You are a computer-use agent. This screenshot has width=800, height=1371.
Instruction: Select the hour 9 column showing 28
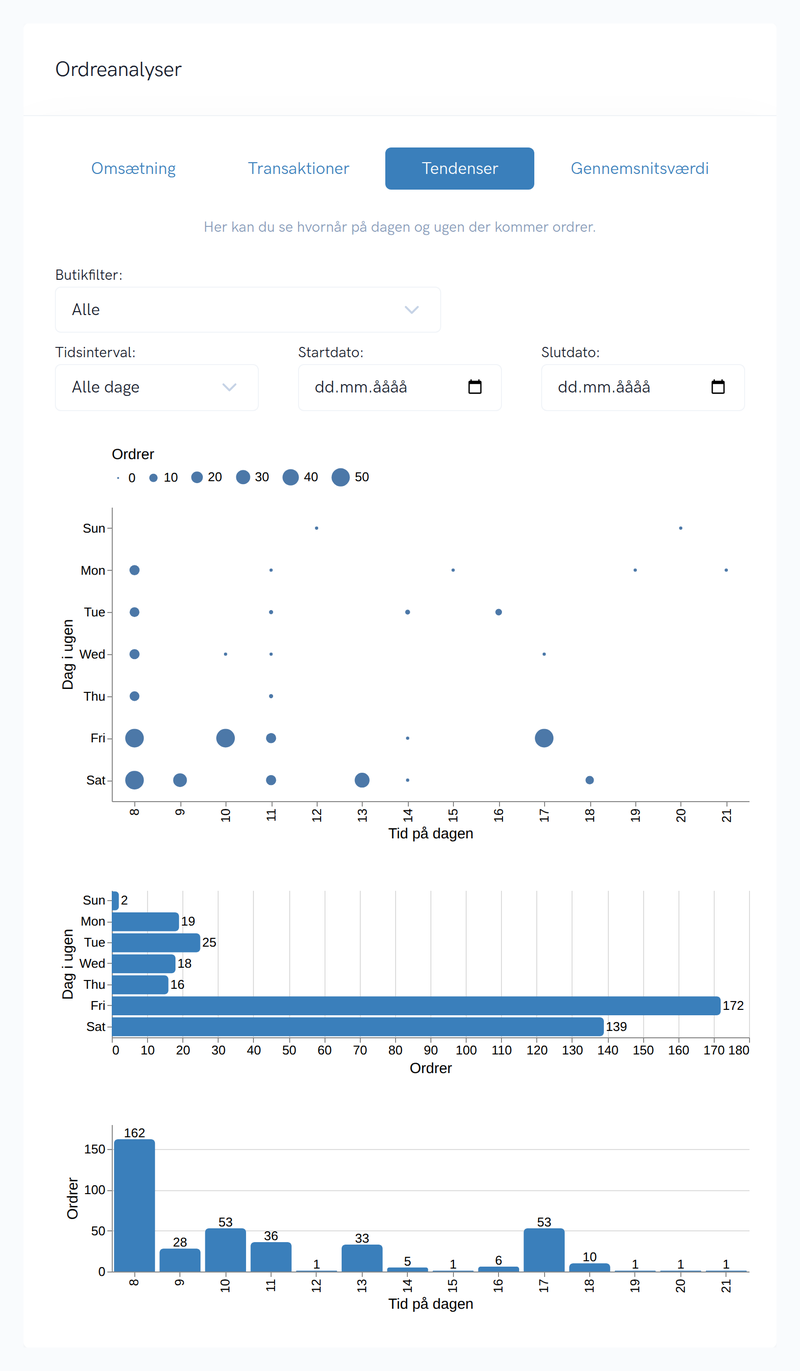[x=180, y=1260]
